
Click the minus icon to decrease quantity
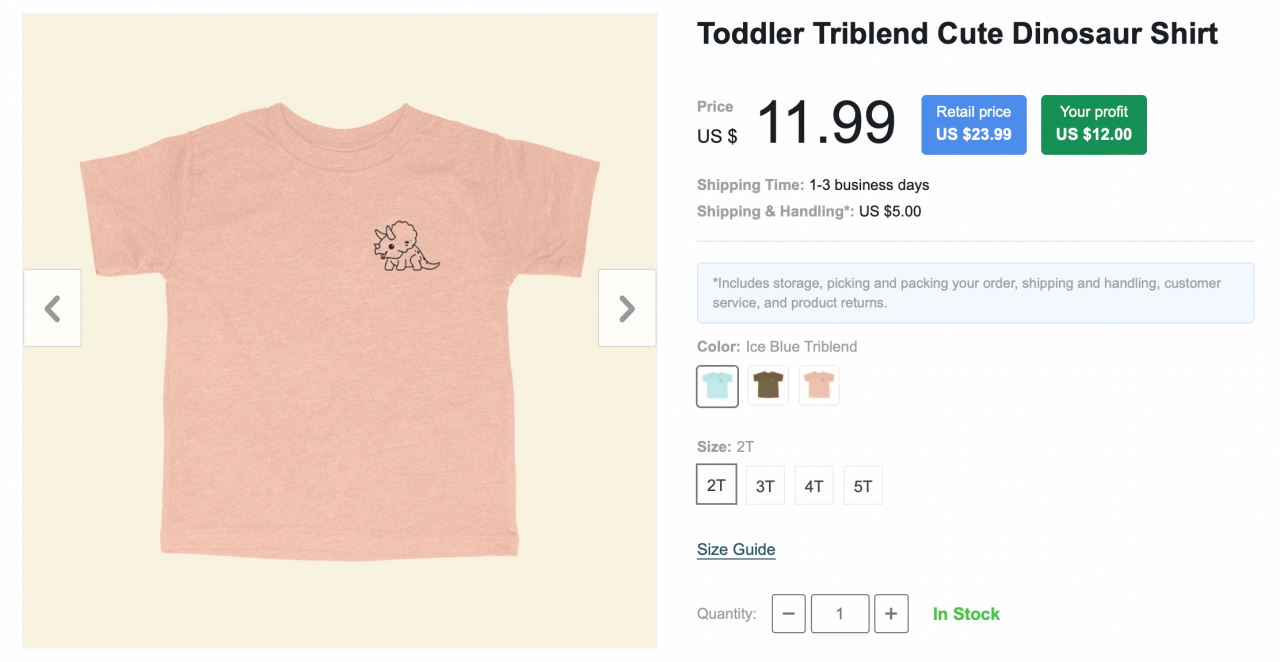pyautogui.click(x=788, y=613)
